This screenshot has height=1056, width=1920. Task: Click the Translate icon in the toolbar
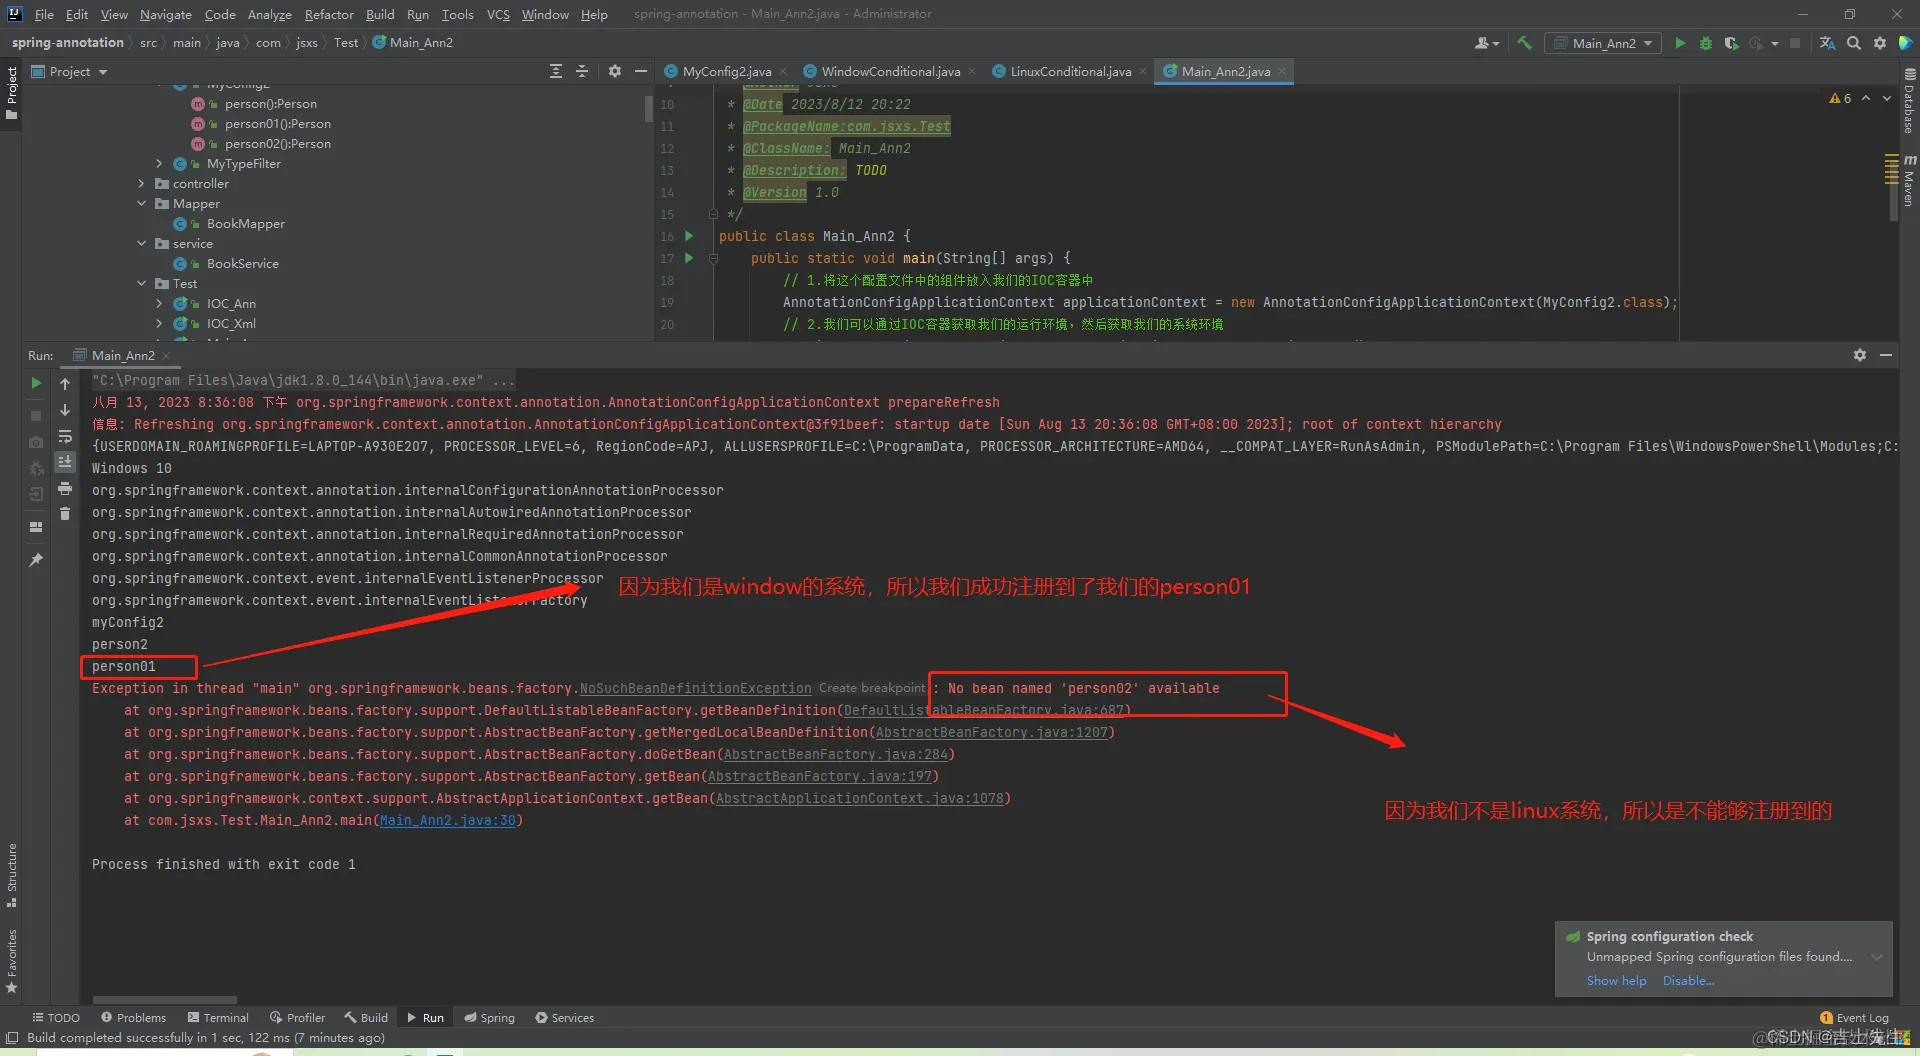(x=1827, y=43)
